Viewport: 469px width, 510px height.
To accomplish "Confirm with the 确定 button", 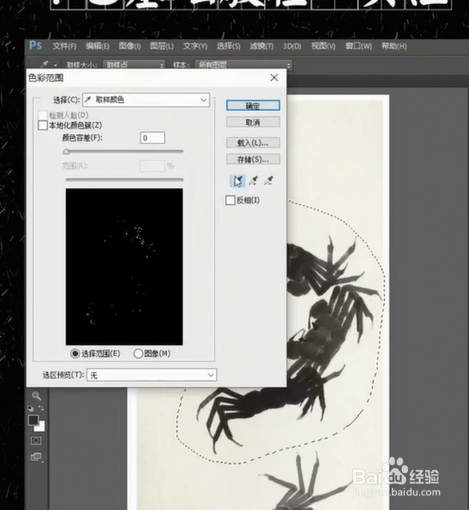I will pyautogui.click(x=253, y=105).
